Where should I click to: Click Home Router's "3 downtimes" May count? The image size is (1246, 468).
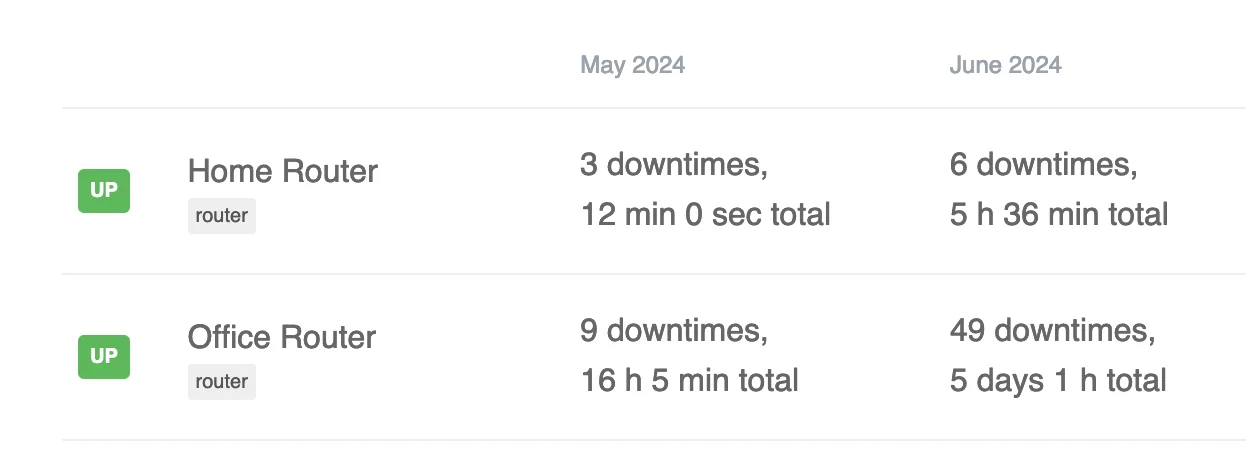[x=673, y=164]
